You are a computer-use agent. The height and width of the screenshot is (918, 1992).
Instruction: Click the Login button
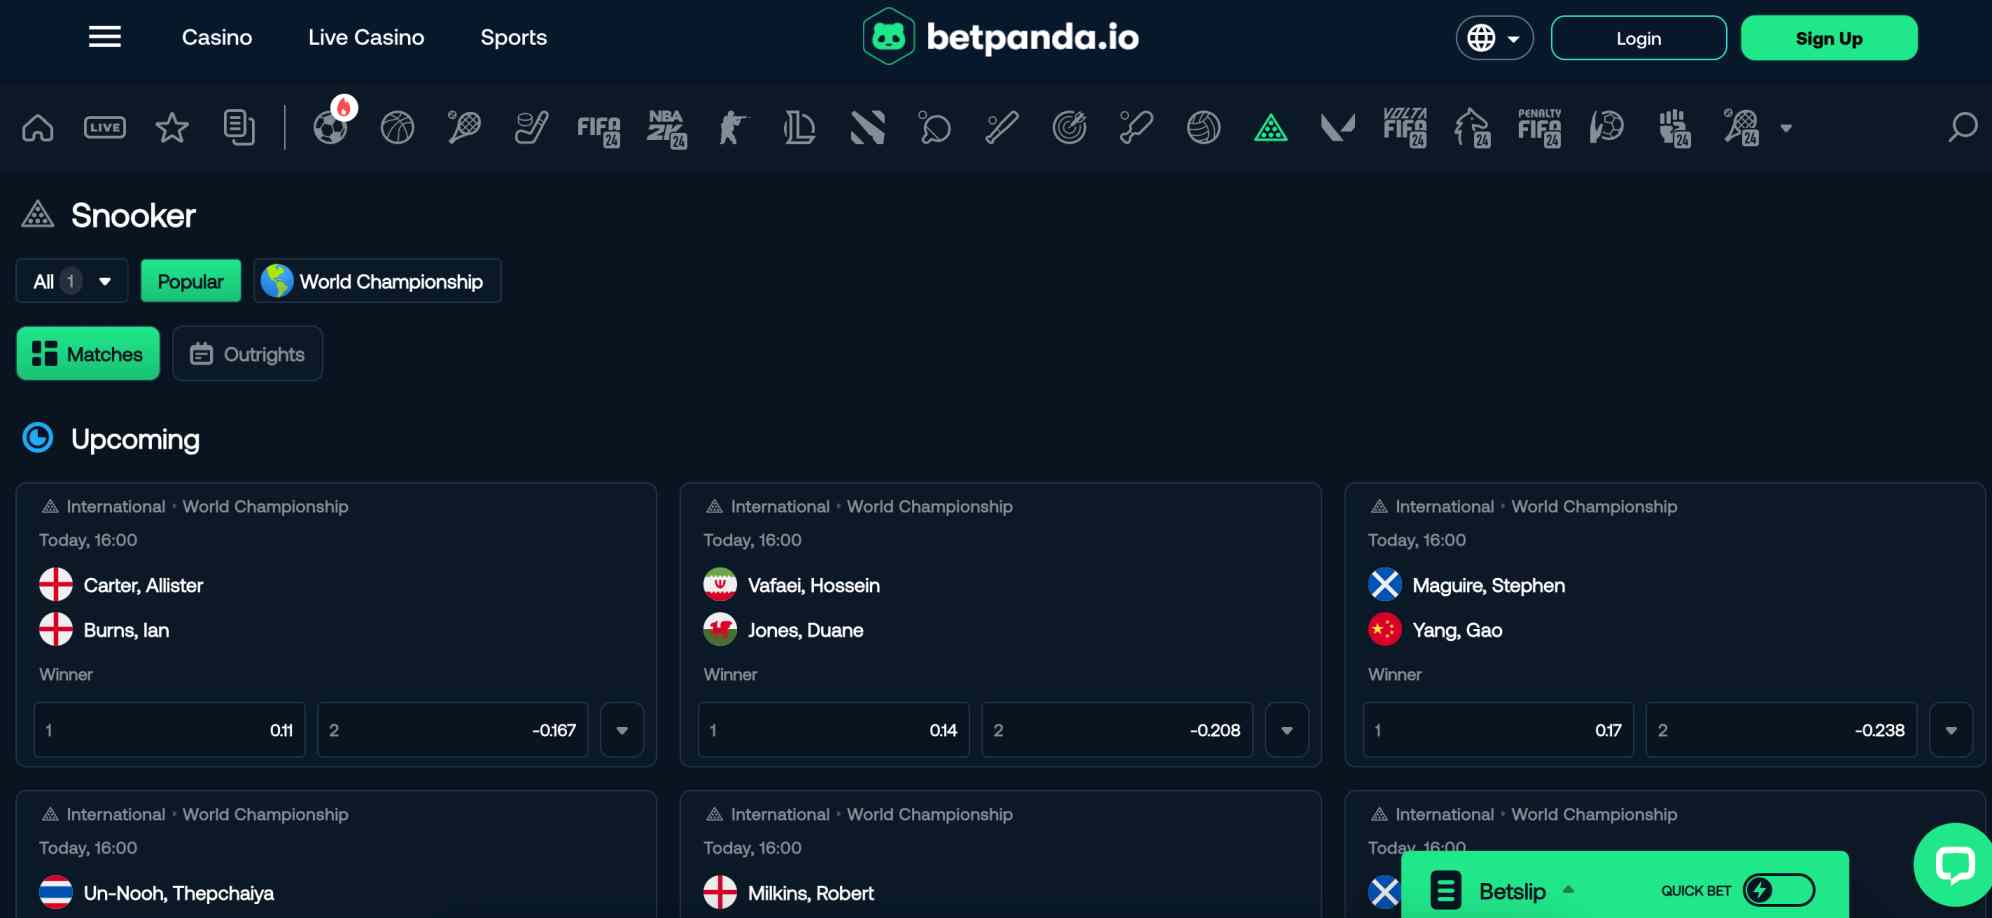pyautogui.click(x=1638, y=38)
